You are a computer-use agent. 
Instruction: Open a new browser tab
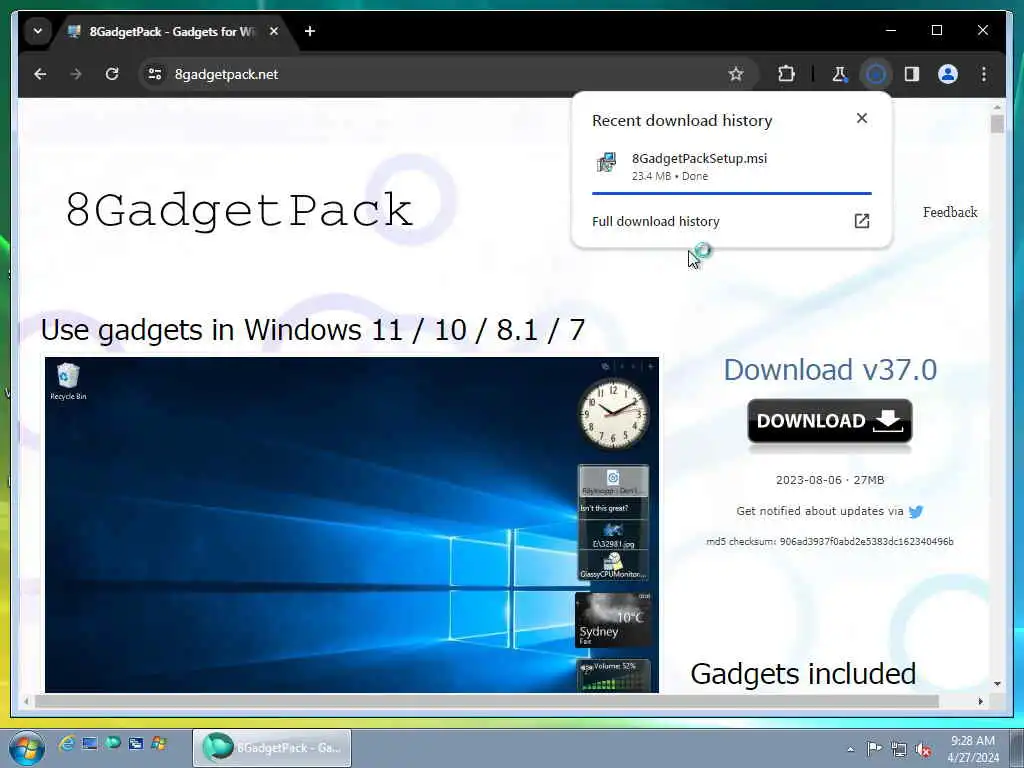click(310, 31)
